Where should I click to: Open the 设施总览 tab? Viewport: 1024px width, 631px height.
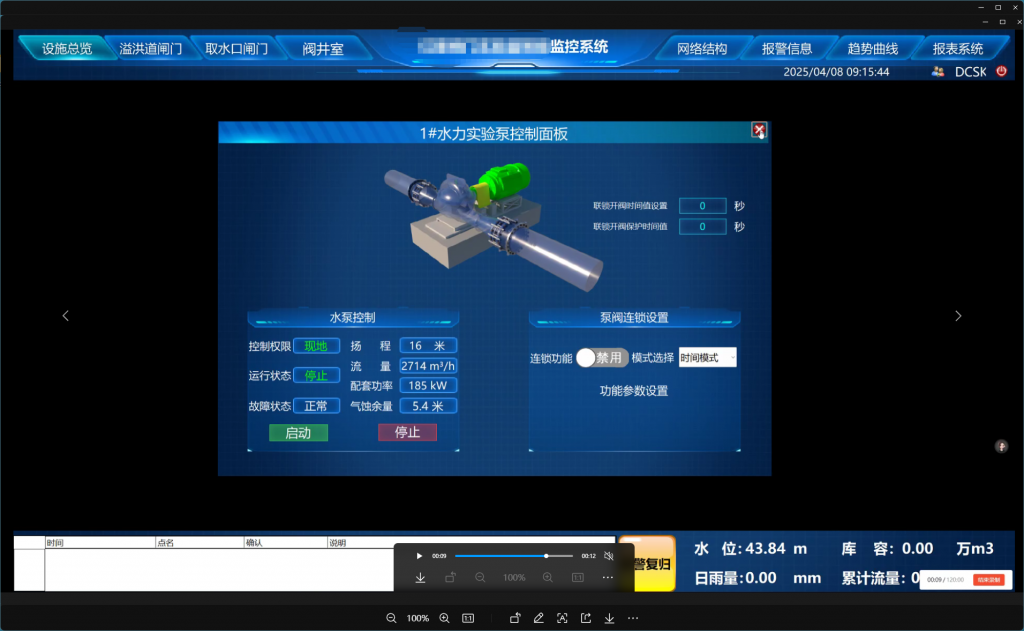[67, 48]
